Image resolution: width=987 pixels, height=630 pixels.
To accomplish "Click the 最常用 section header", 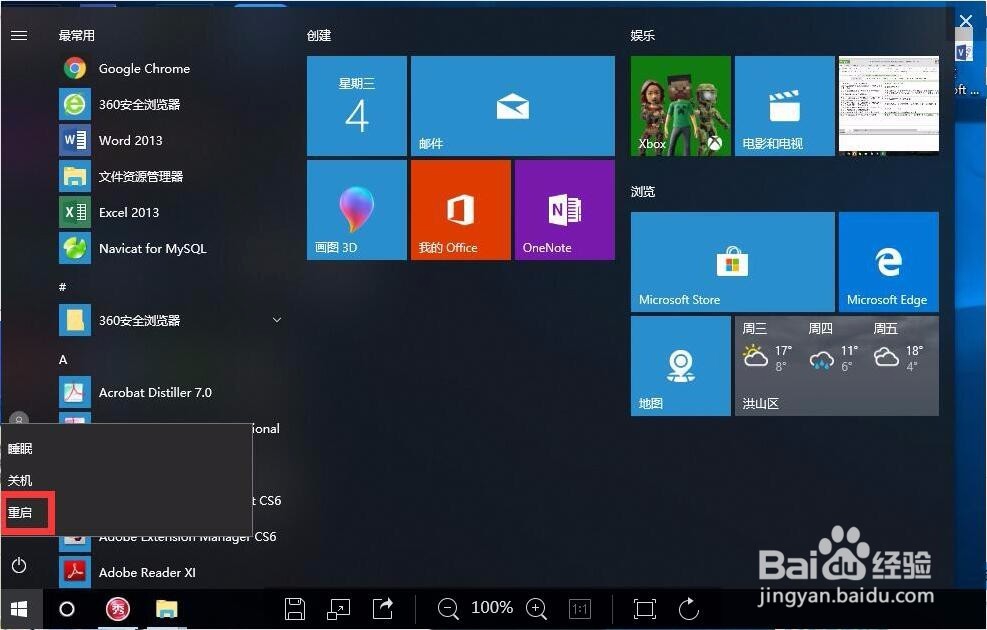I will [x=77, y=35].
